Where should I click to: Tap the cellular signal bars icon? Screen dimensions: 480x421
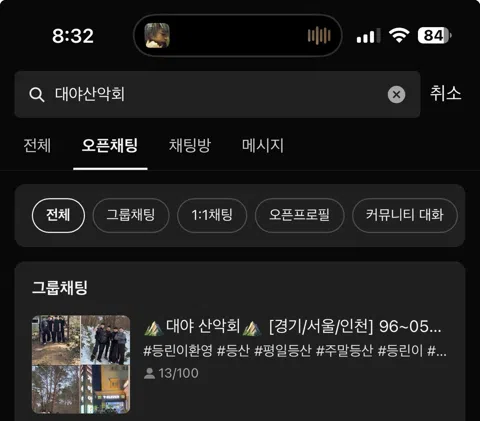(368, 36)
